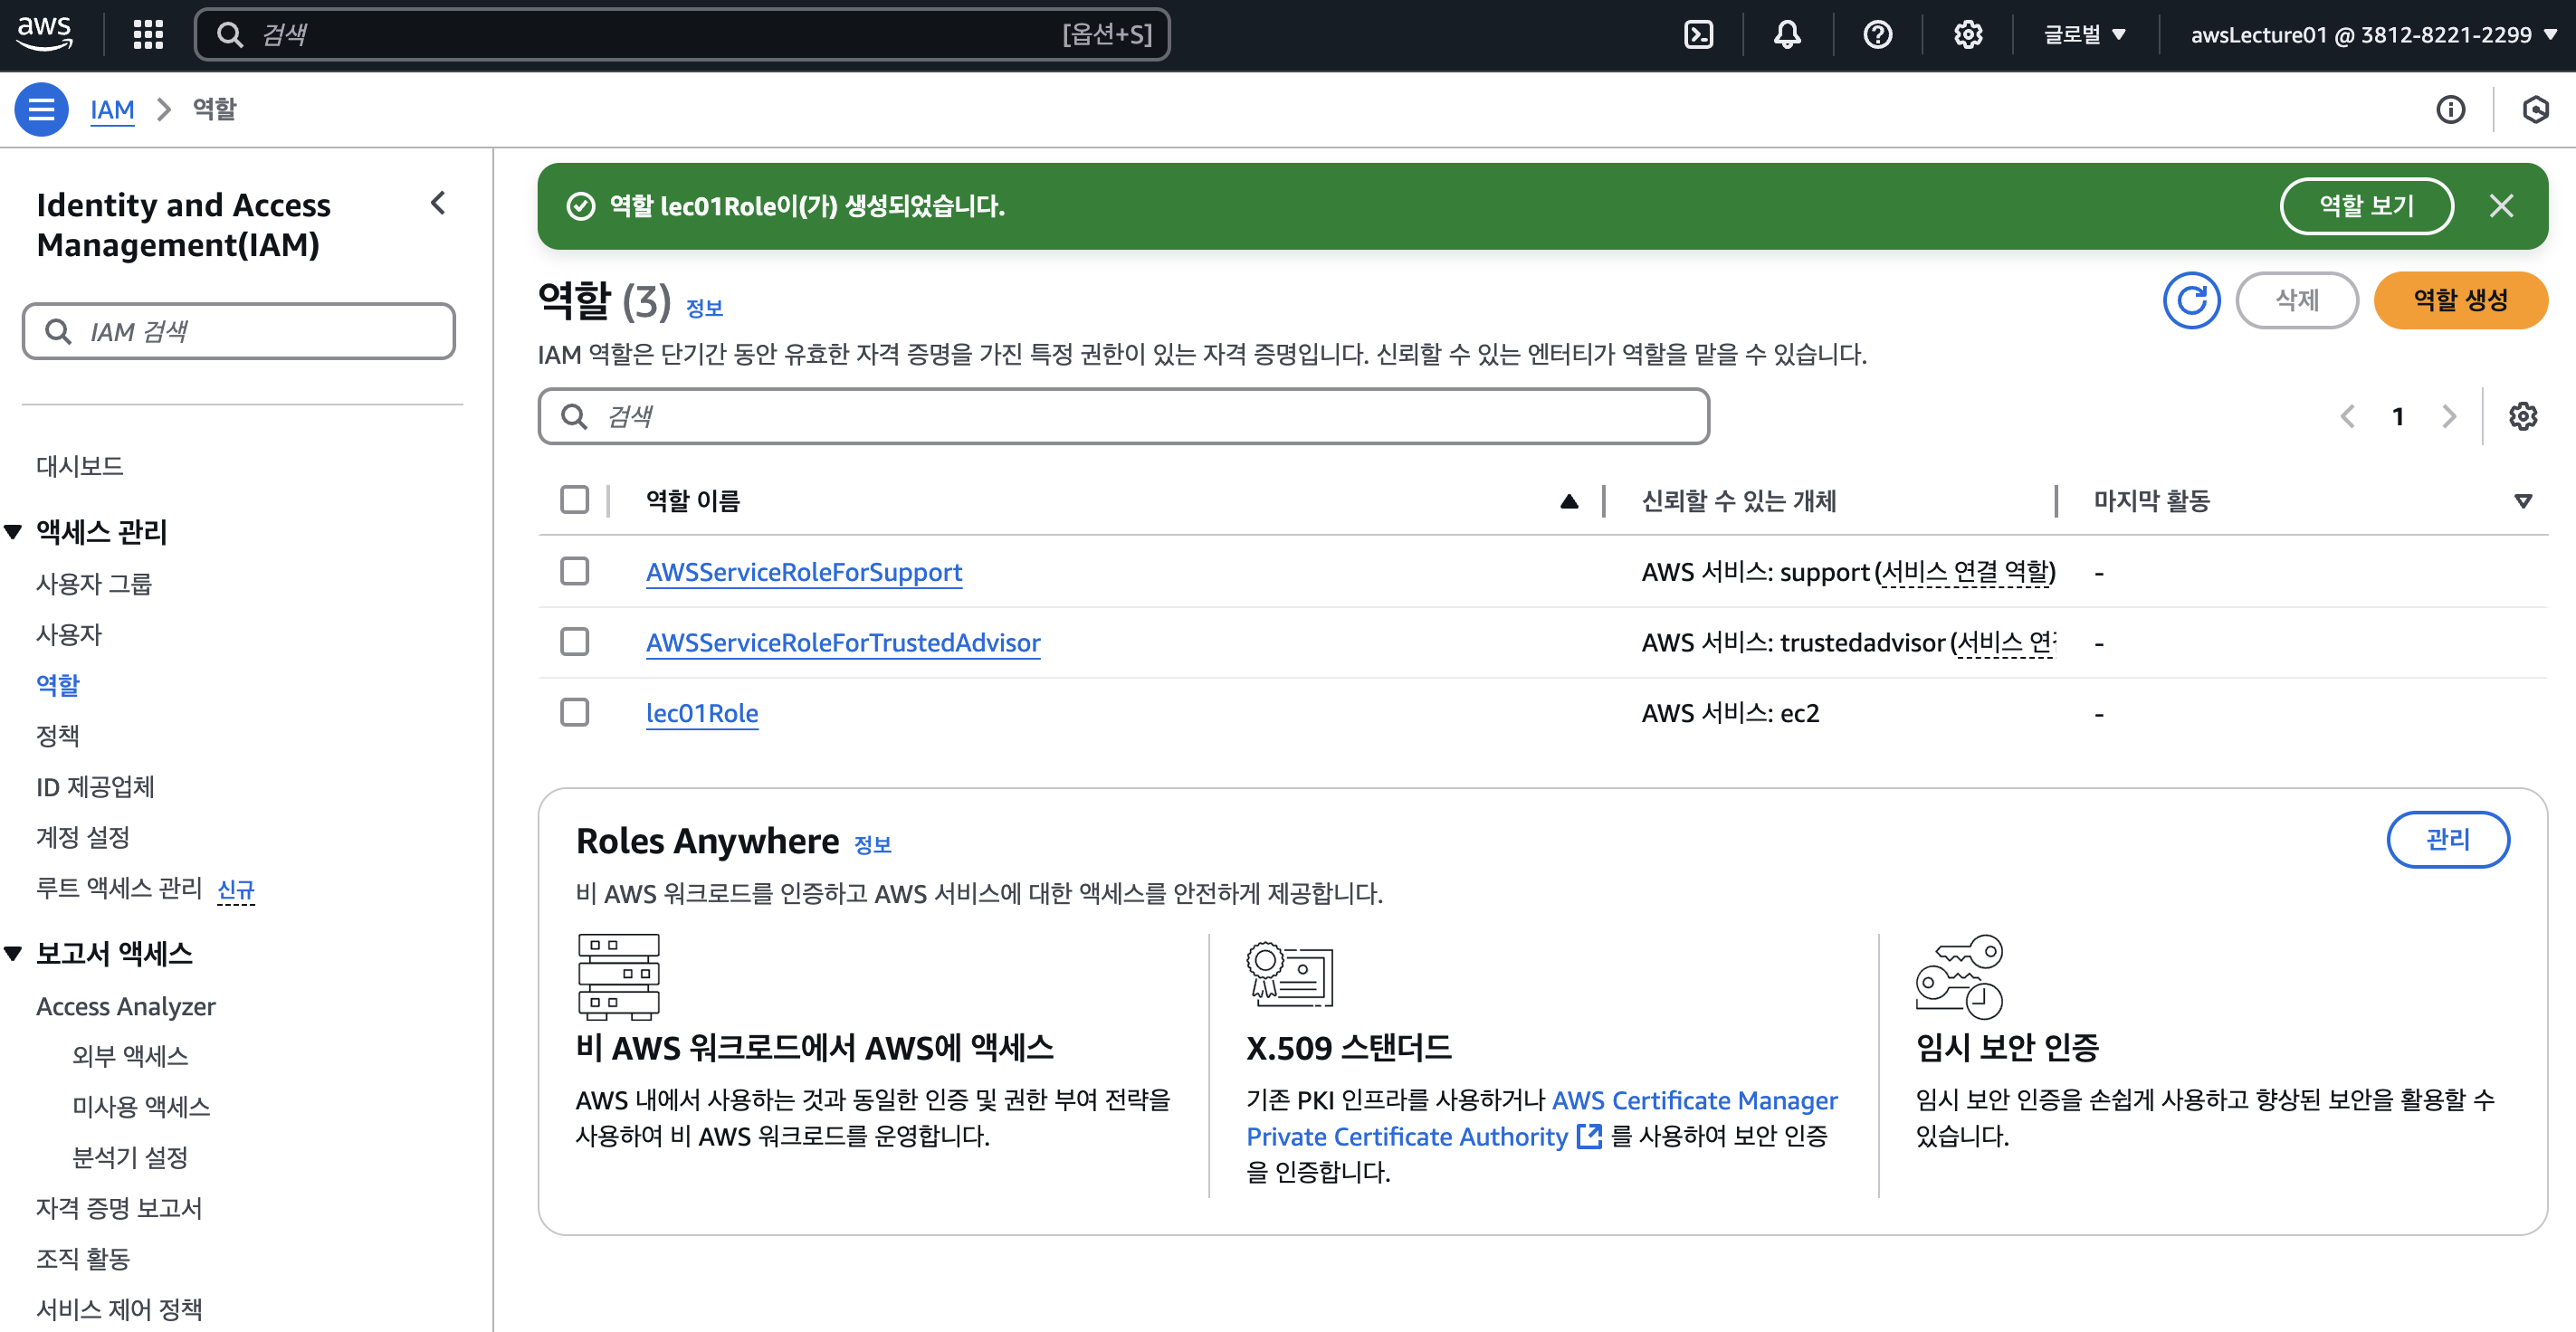
Task: Open 루트 액세스 관리 in the sidebar
Action: (119, 888)
